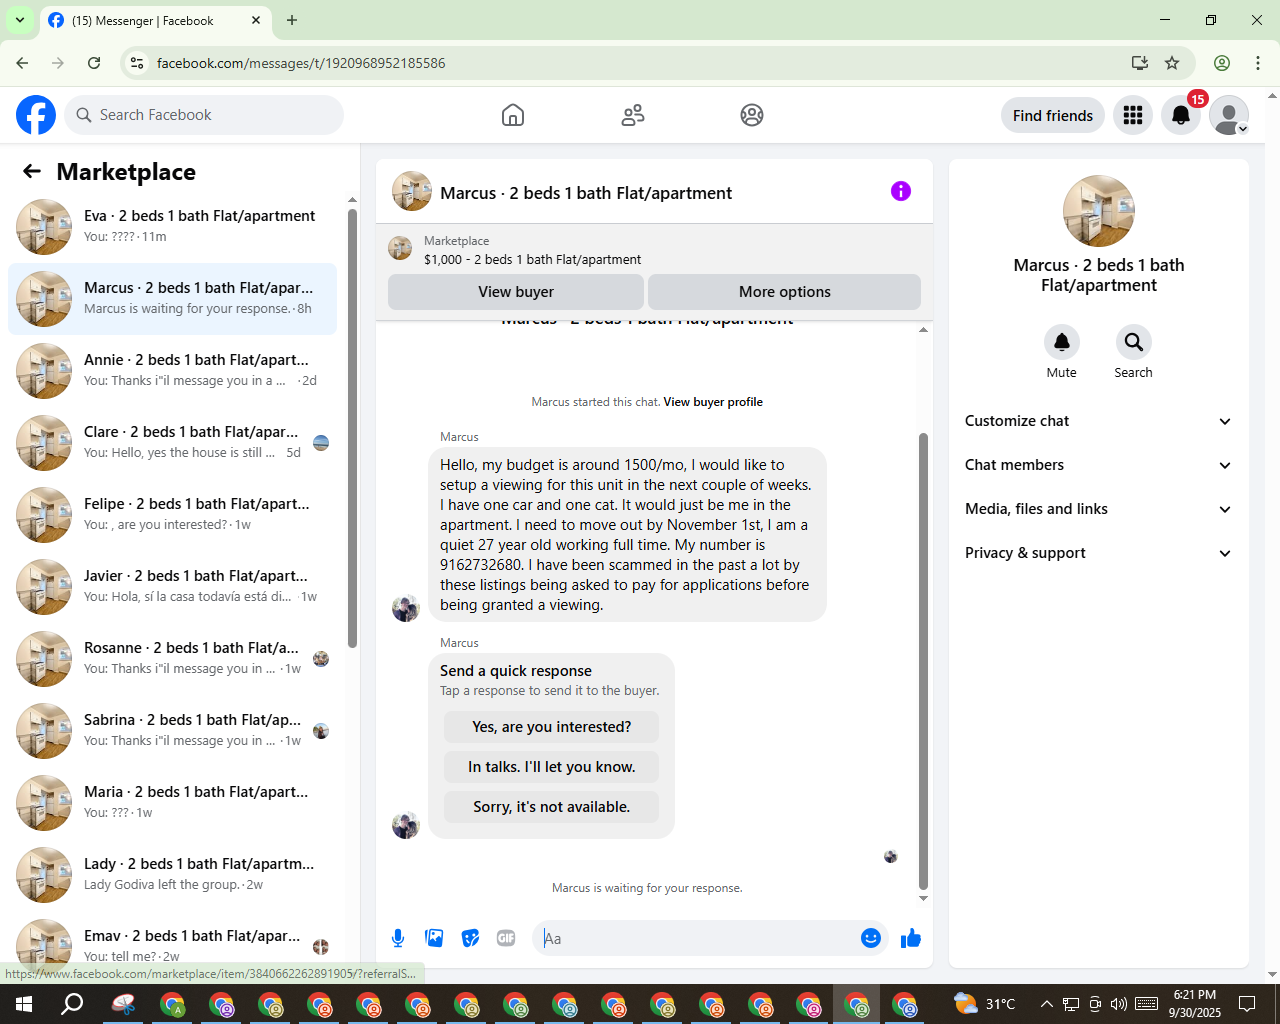This screenshot has height=1024, width=1280.
Task: Open the account profile menu
Action: click(1229, 115)
